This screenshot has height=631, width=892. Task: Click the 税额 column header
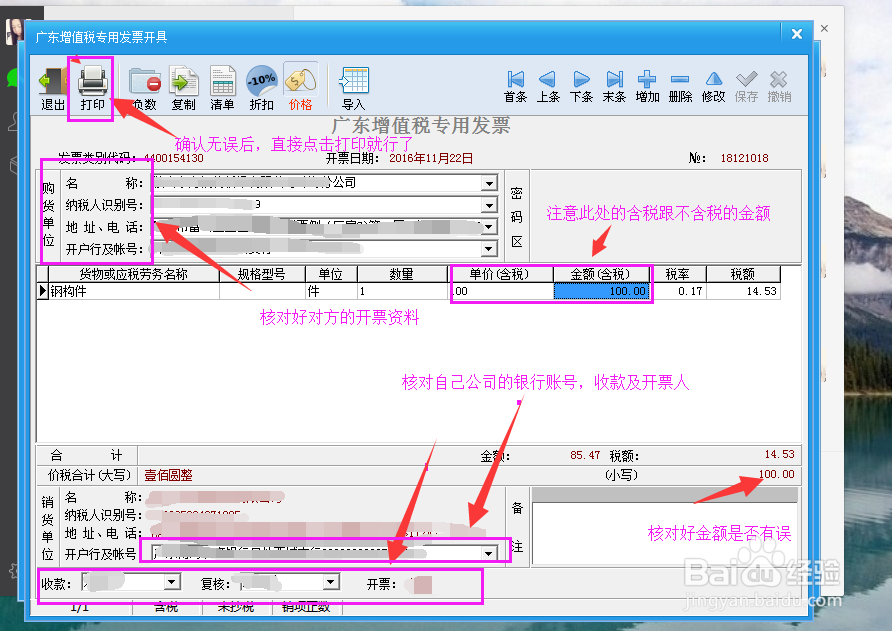(x=742, y=274)
